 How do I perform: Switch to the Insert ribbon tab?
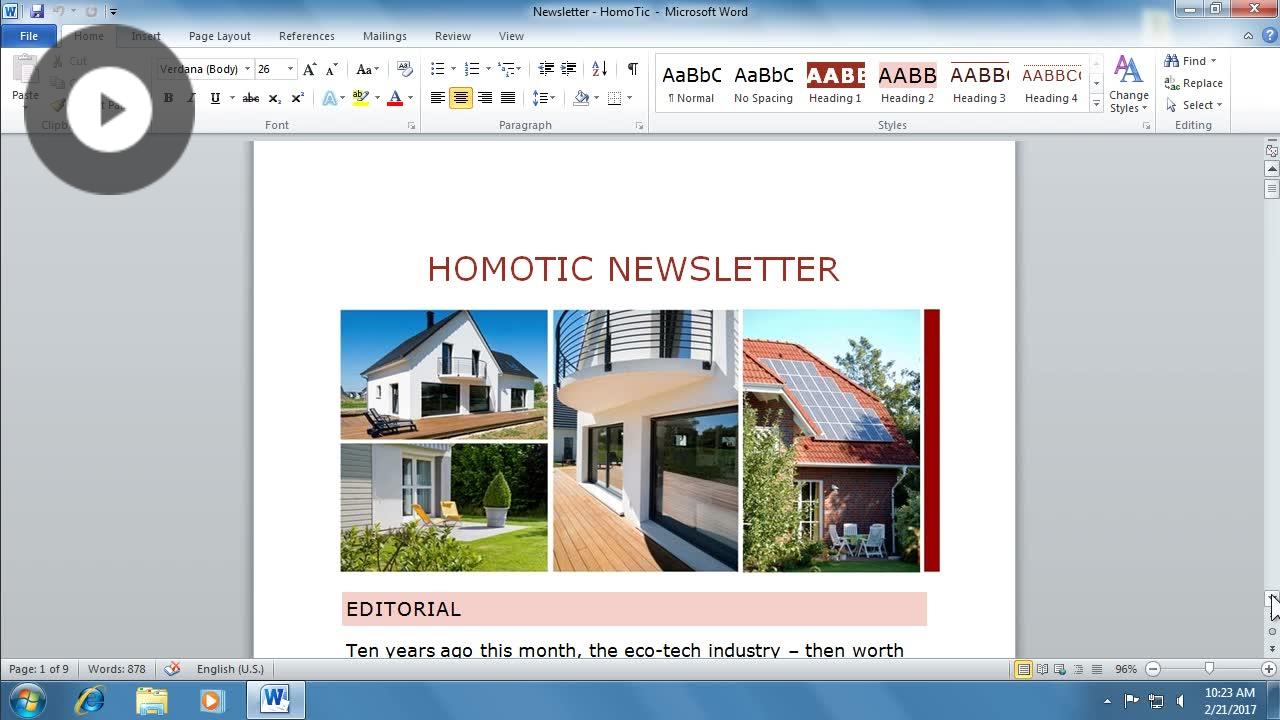coord(146,35)
